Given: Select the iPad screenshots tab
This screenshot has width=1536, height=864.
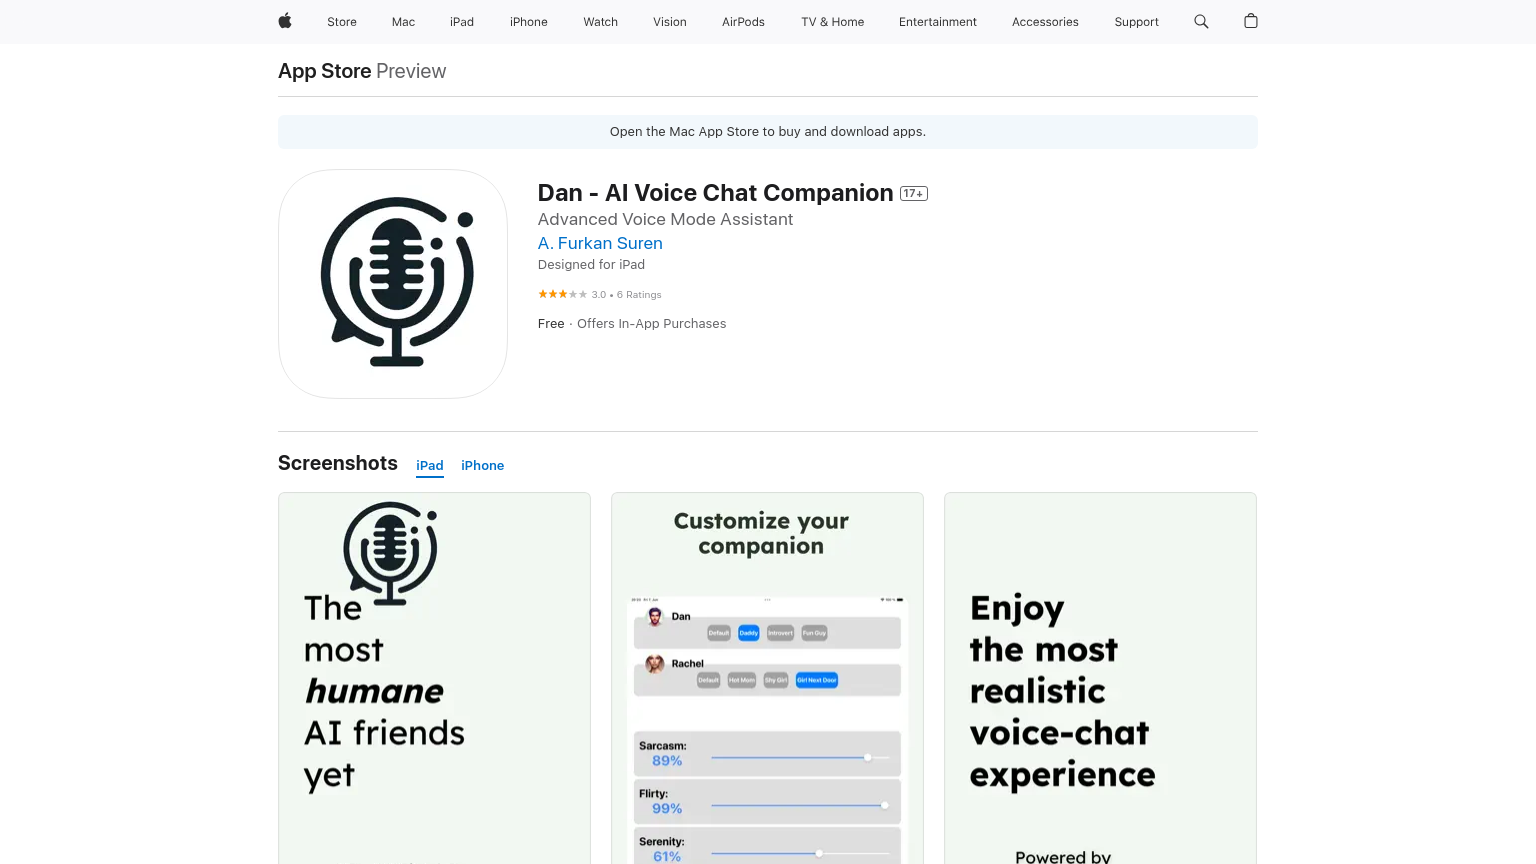Looking at the screenshot, I should (430, 466).
